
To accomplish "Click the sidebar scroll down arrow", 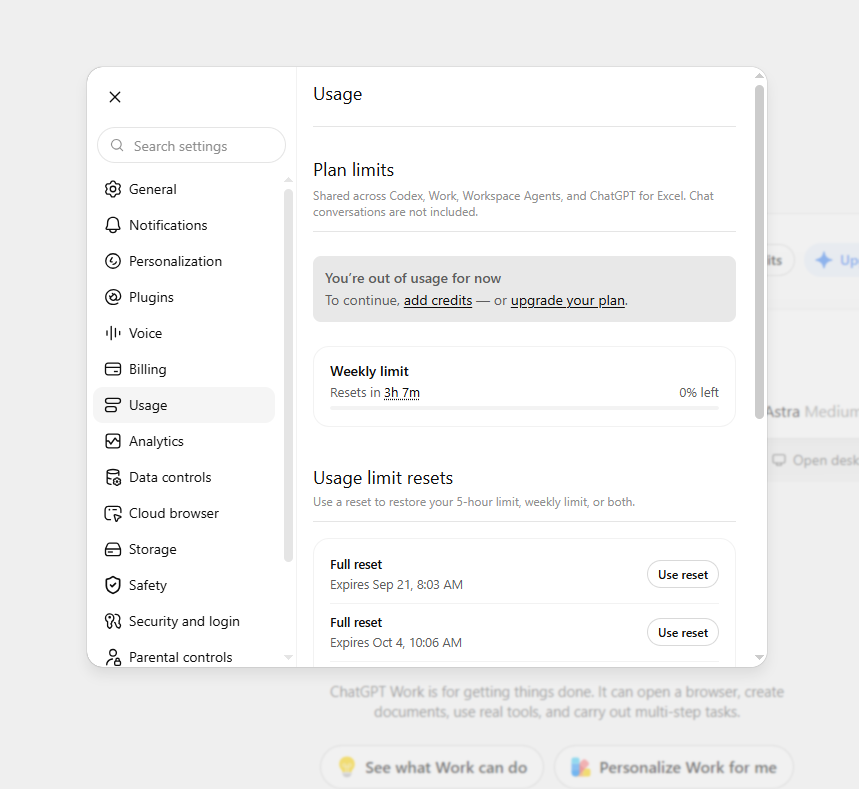I will coord(289,657).
